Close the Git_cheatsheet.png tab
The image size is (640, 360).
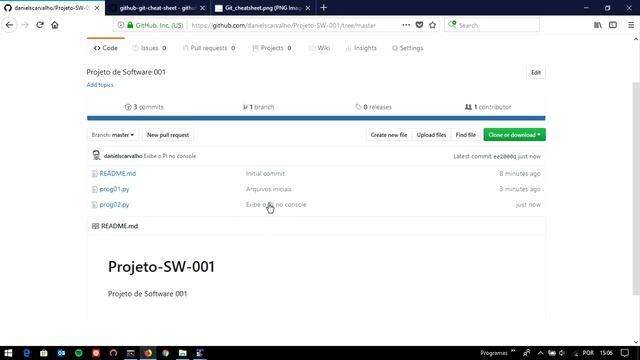pyautogui.click(x=308, y=8)
